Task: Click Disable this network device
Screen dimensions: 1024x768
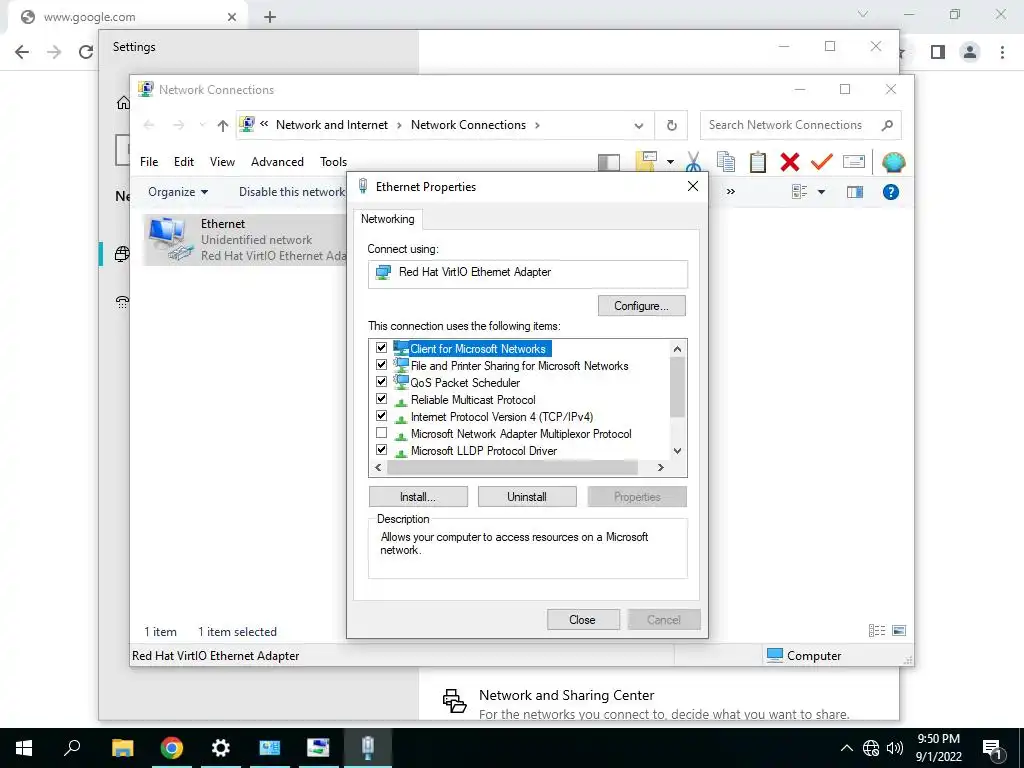Action: [x=291, y=192]
